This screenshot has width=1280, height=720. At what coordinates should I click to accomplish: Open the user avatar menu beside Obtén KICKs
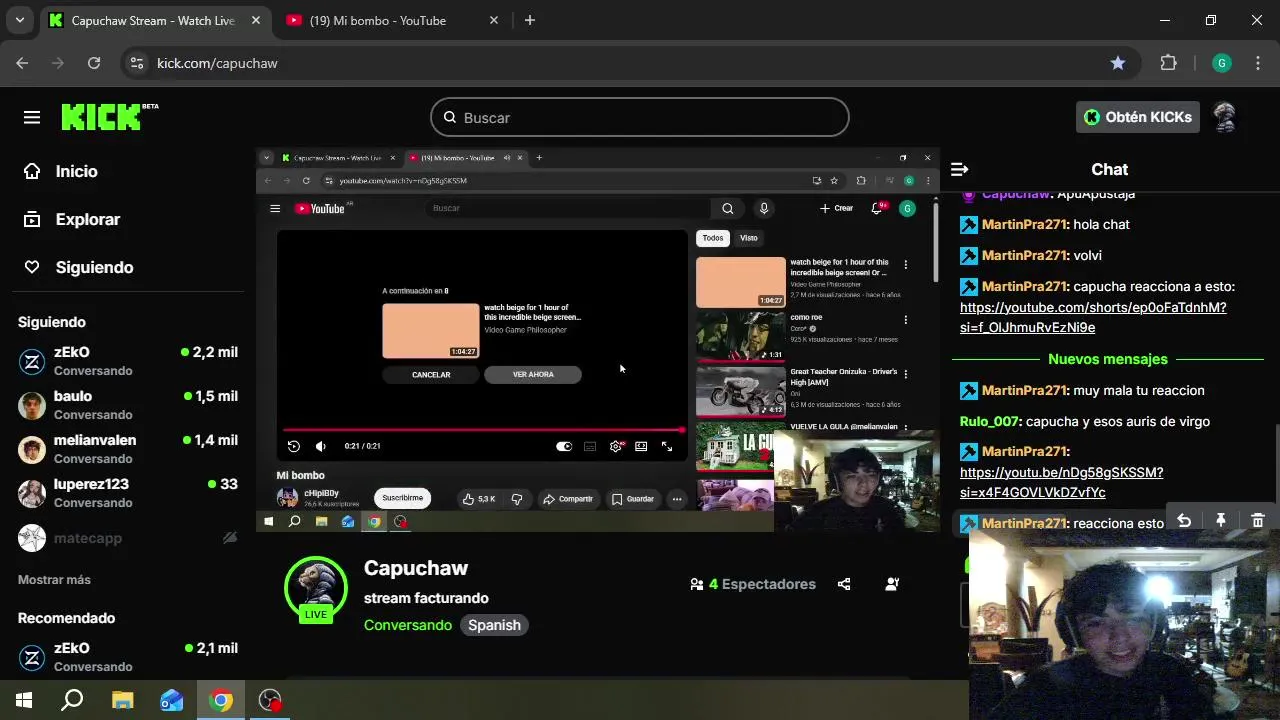(x=1225, y=117)
